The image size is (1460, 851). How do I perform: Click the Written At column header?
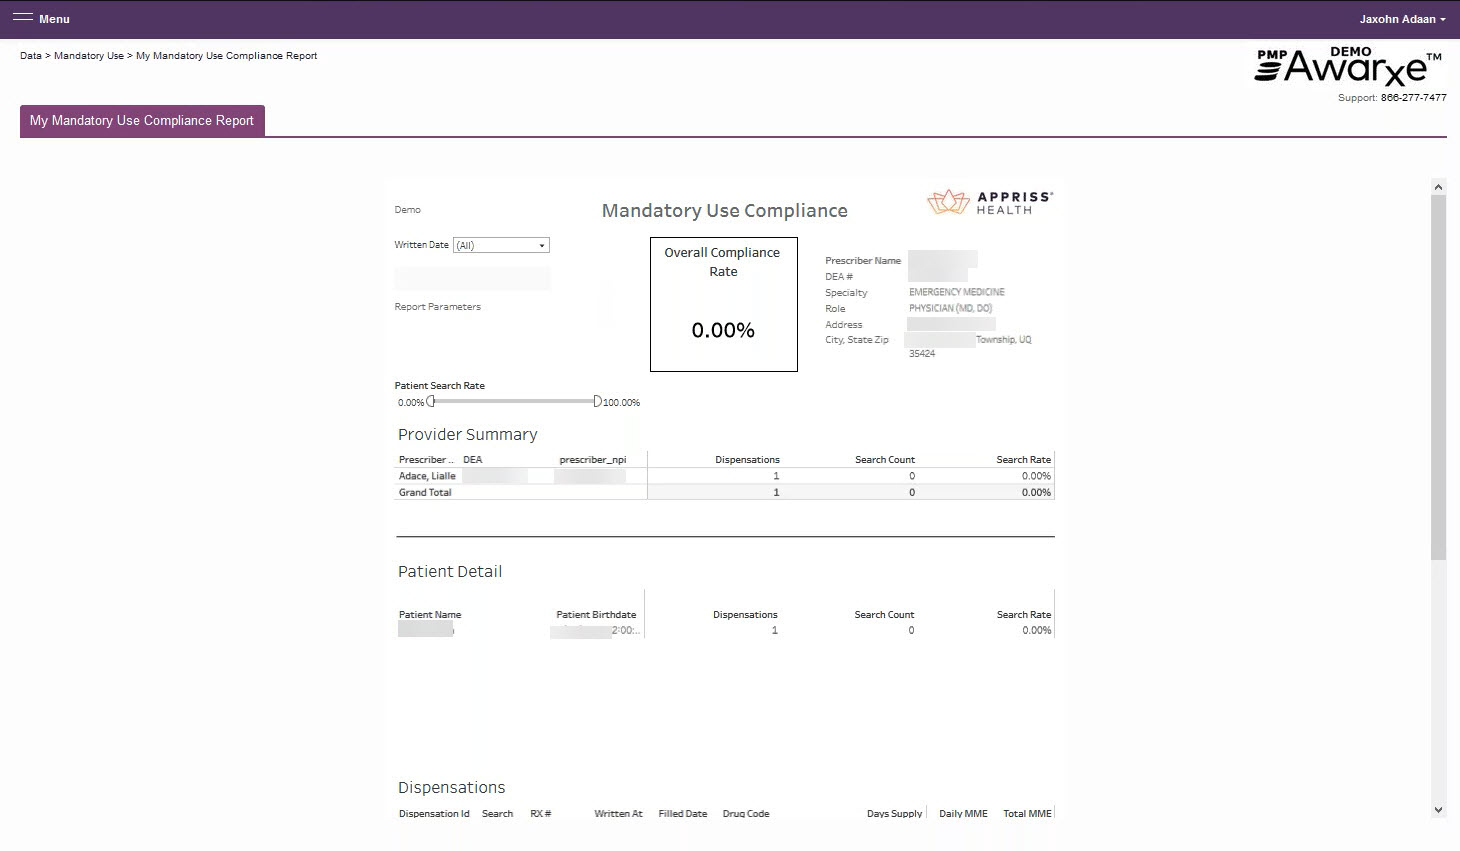[x=618, y=814]
